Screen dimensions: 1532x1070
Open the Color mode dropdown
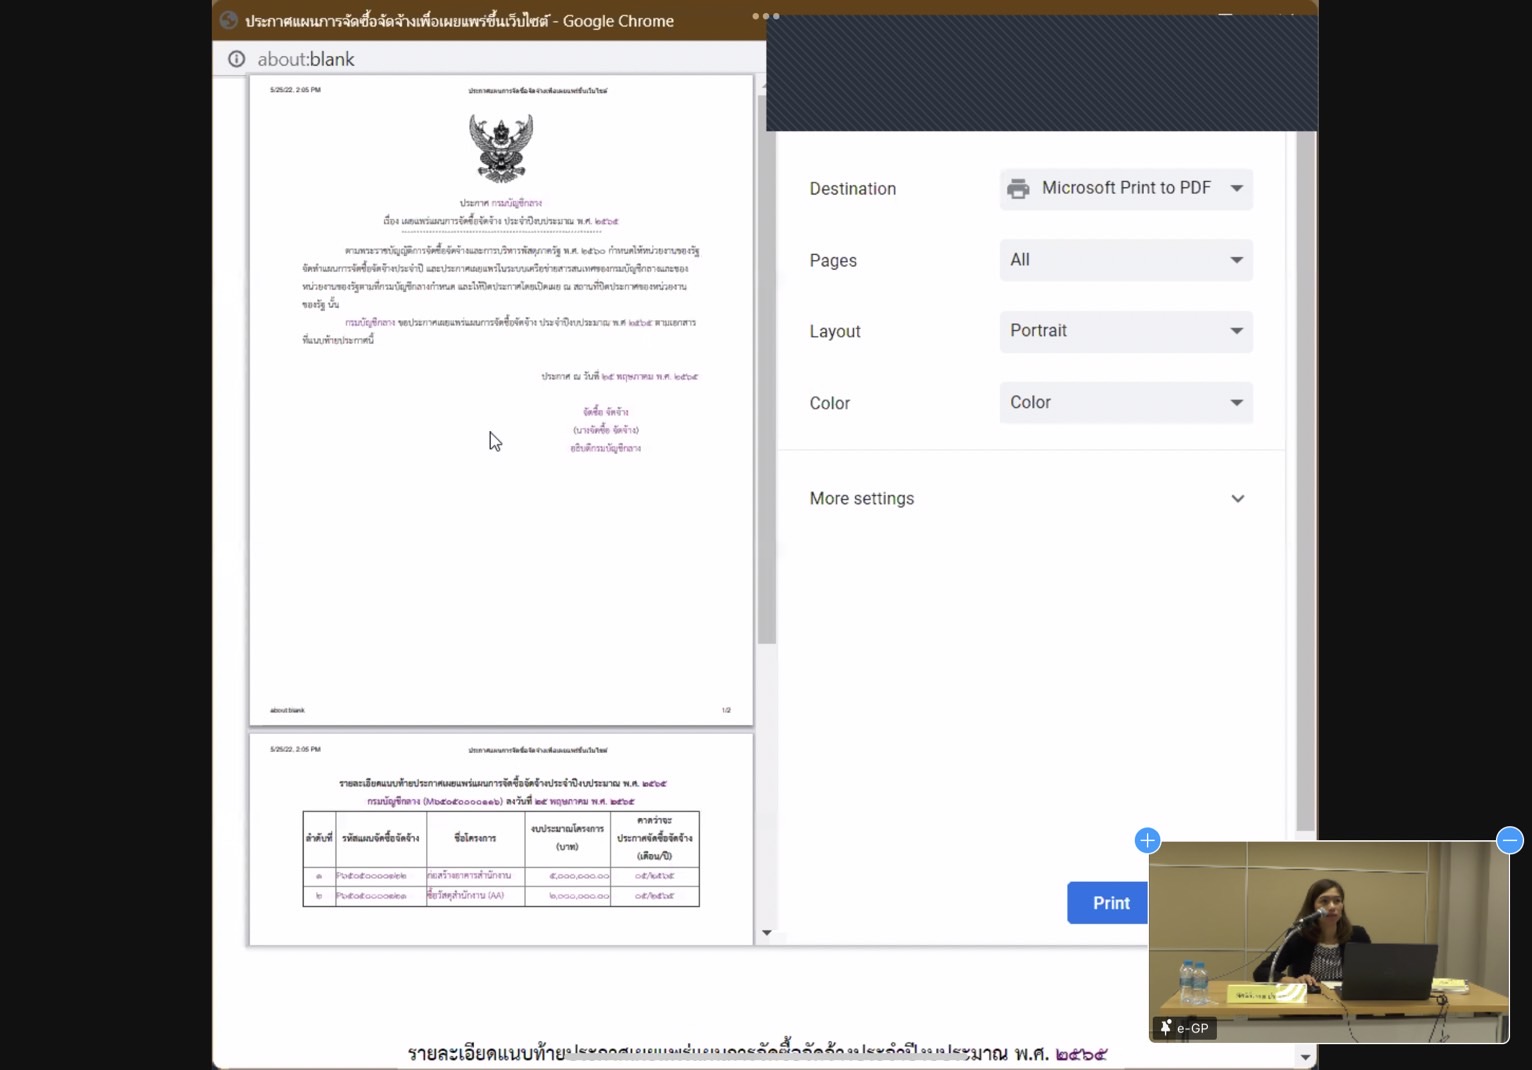[1125, 403]
